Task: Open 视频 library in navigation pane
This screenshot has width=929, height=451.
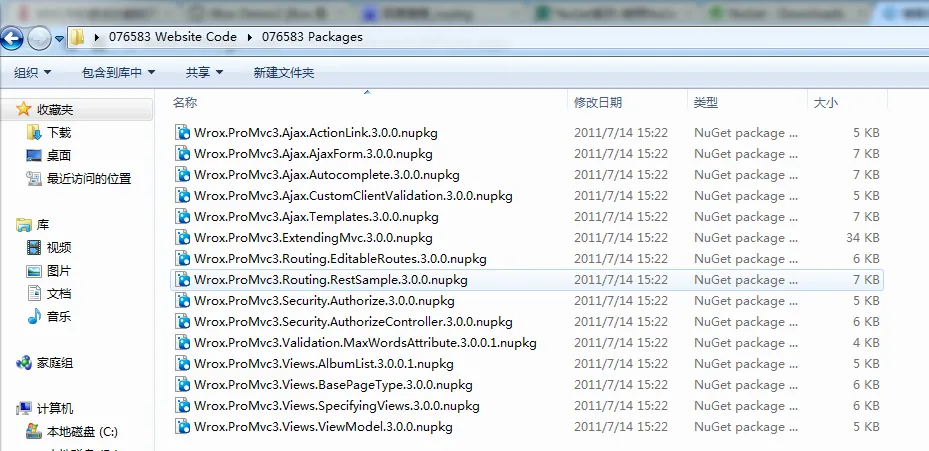Action: pos(49,247)
